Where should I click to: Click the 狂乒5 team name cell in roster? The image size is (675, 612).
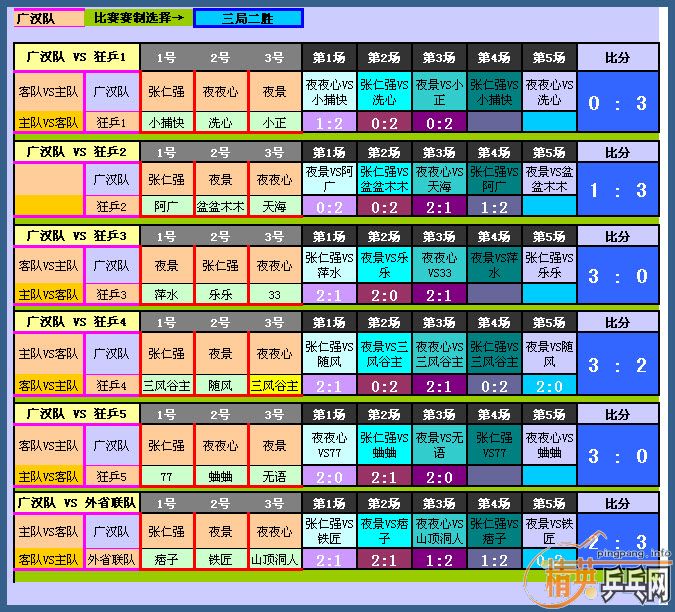pyautogui.click(x=112, y=476)
